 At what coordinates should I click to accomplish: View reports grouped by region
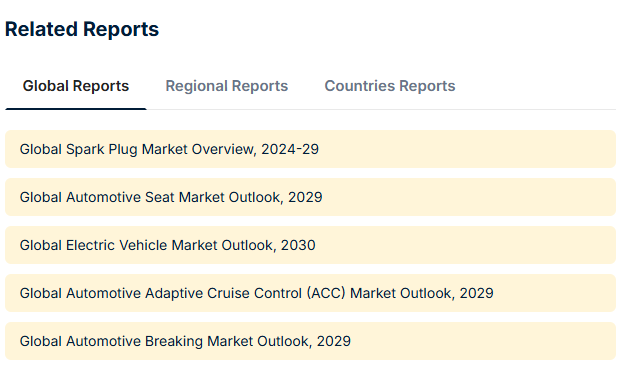click(x=227, y=86)
